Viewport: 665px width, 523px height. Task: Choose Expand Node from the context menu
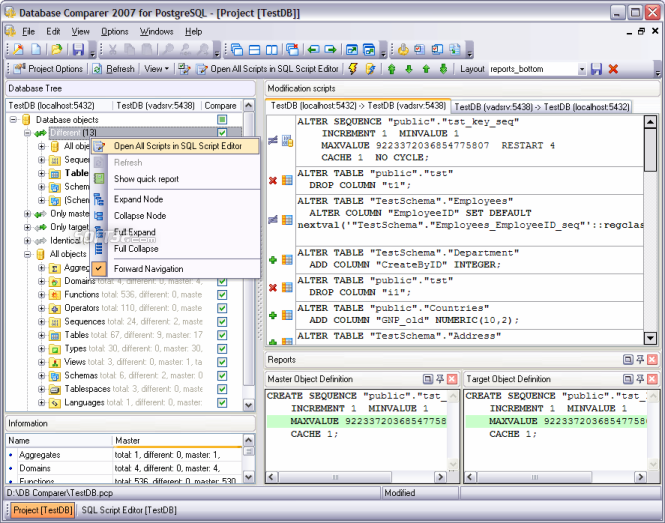(x=175, y=199)
